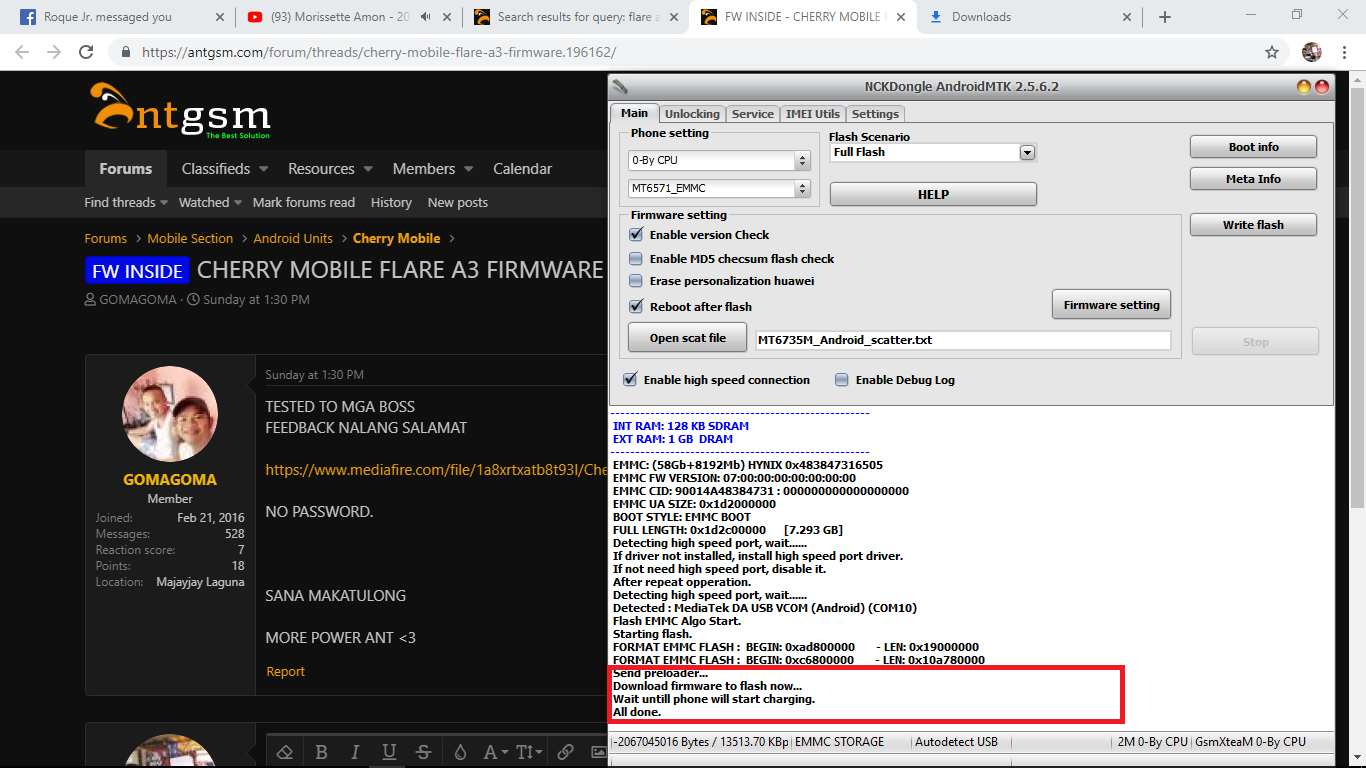Click the Chrome address bar URL

[x=379, y=52]
